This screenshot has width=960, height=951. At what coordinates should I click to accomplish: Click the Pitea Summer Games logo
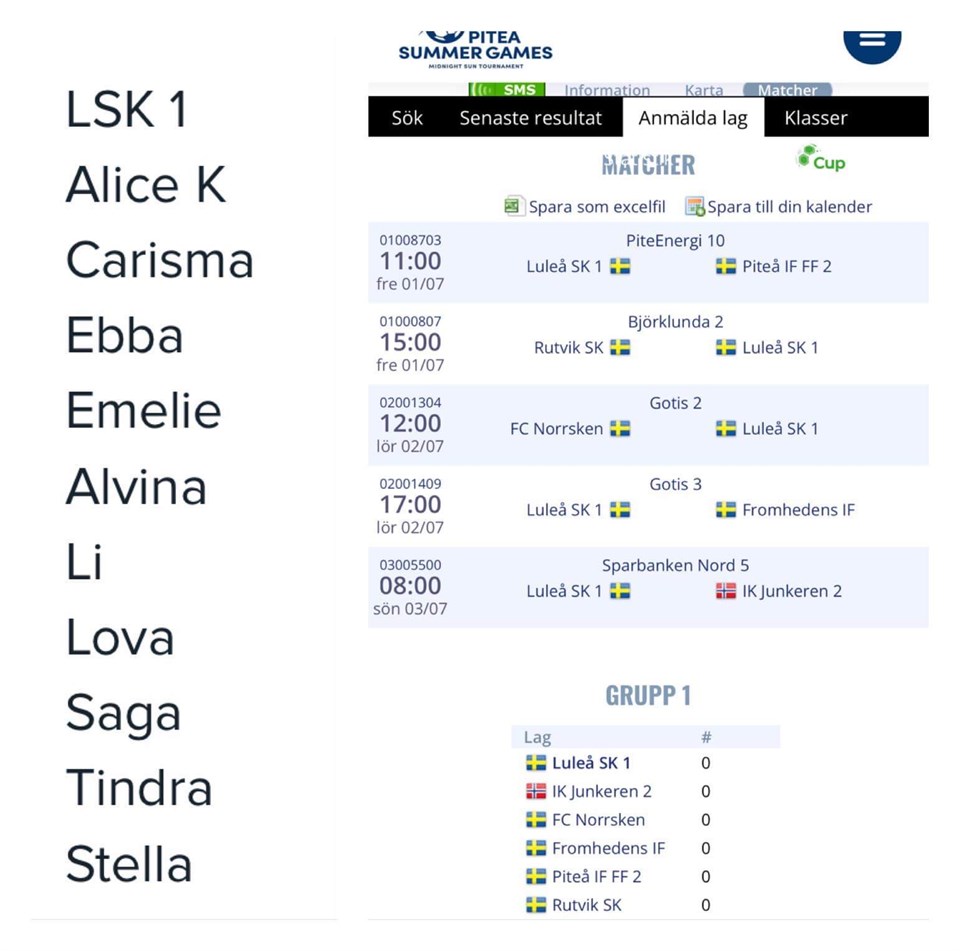coord(475,49)
